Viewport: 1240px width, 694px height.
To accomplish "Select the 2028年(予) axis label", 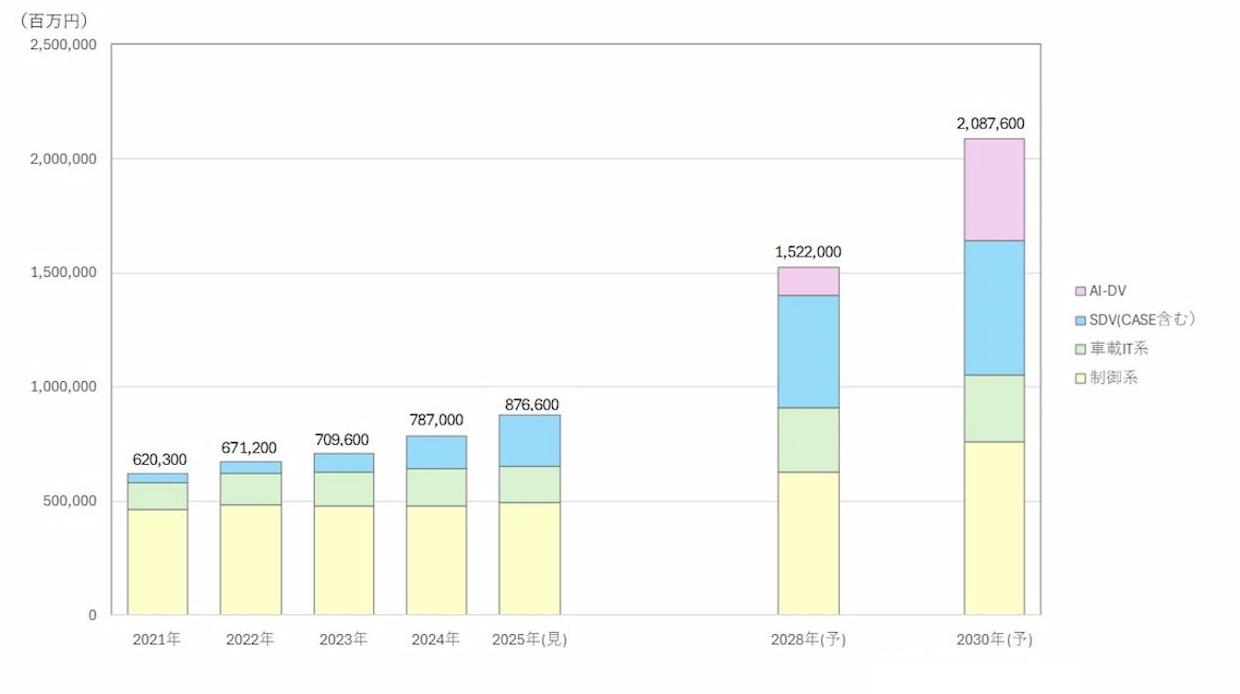I will tap(808, 640).
